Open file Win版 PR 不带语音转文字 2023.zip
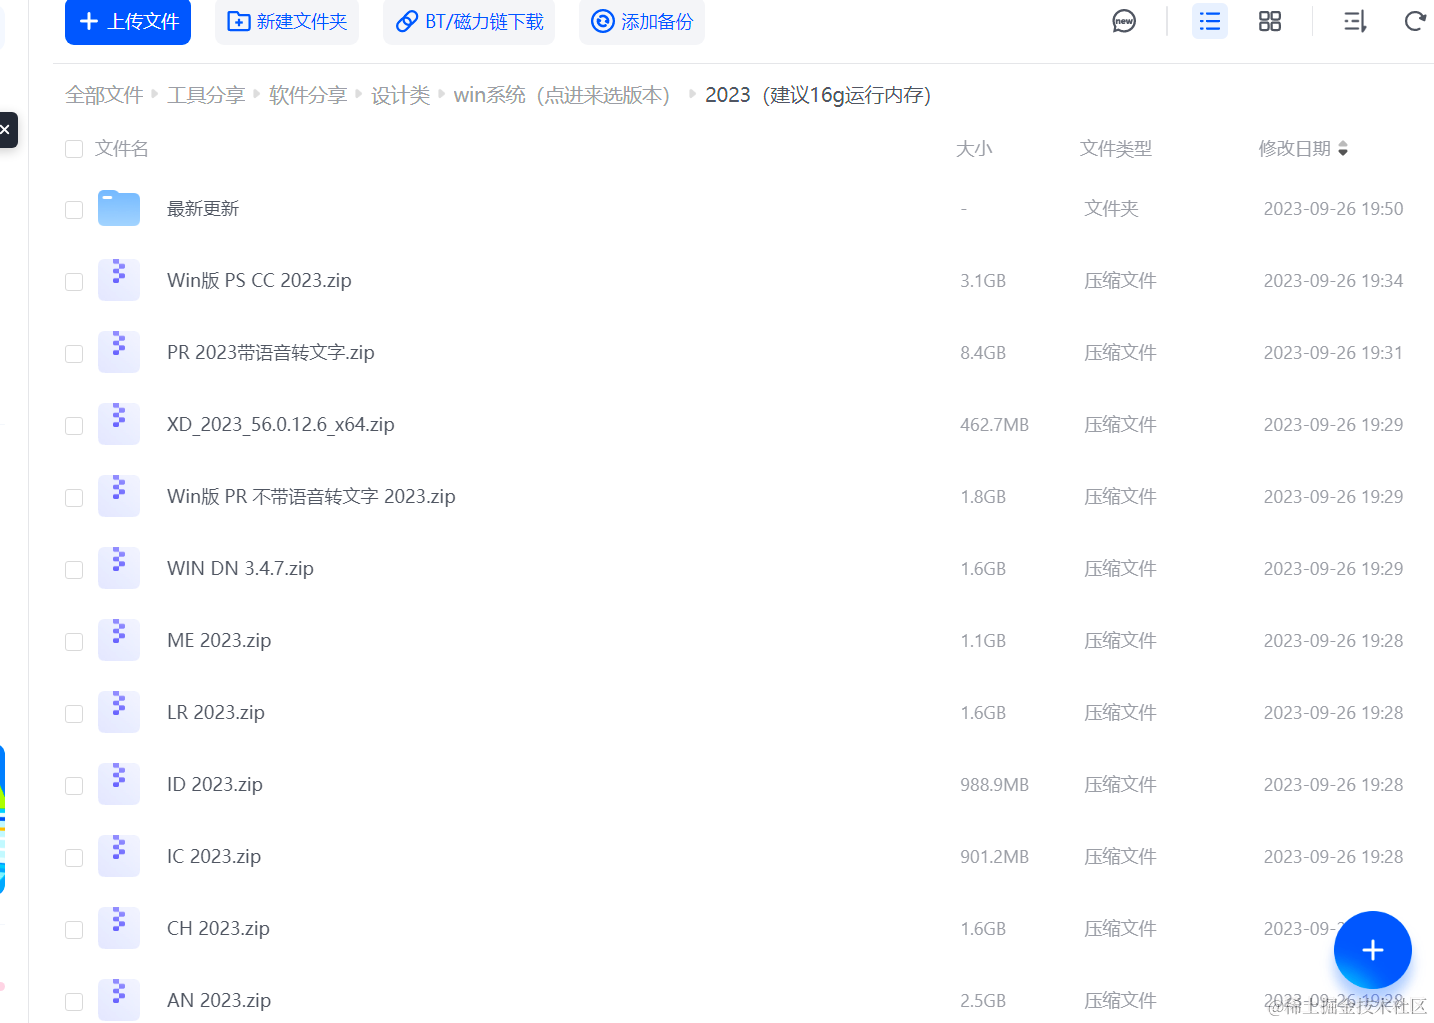 pyautogui.click(x=311, y=497)
